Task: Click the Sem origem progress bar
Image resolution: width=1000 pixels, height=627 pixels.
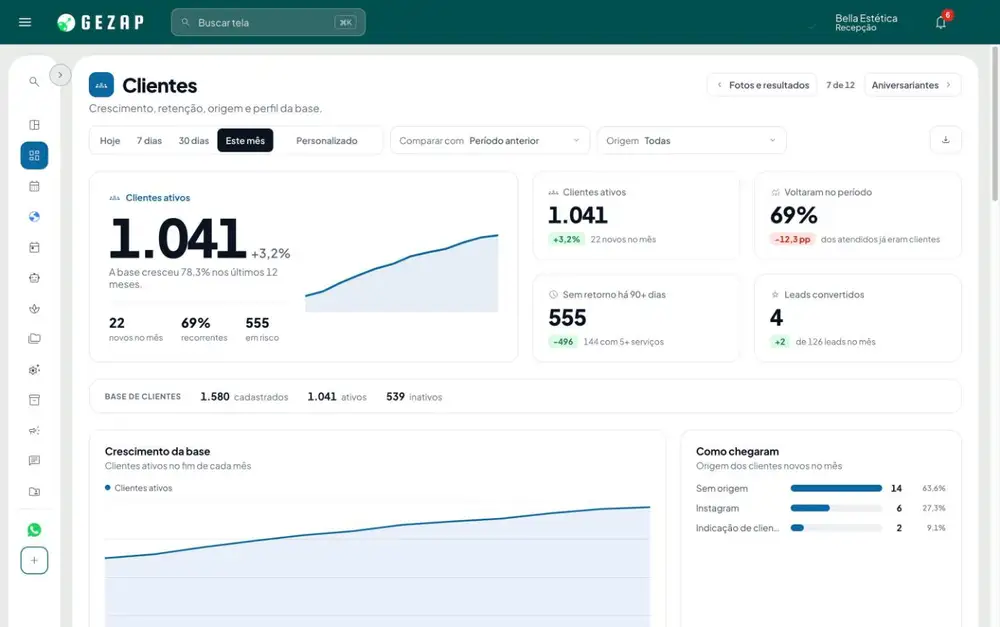Action: (x=836, y=489)
